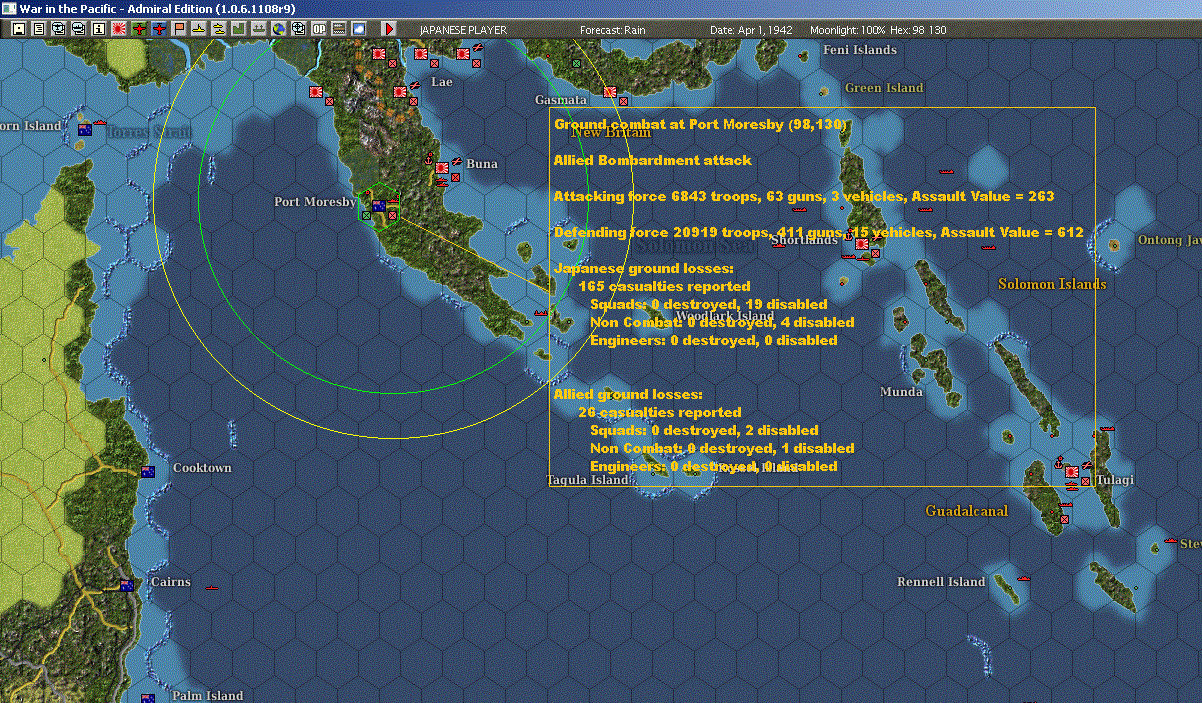Click the green crossed box above Gasmata

(x=576, y=63)
